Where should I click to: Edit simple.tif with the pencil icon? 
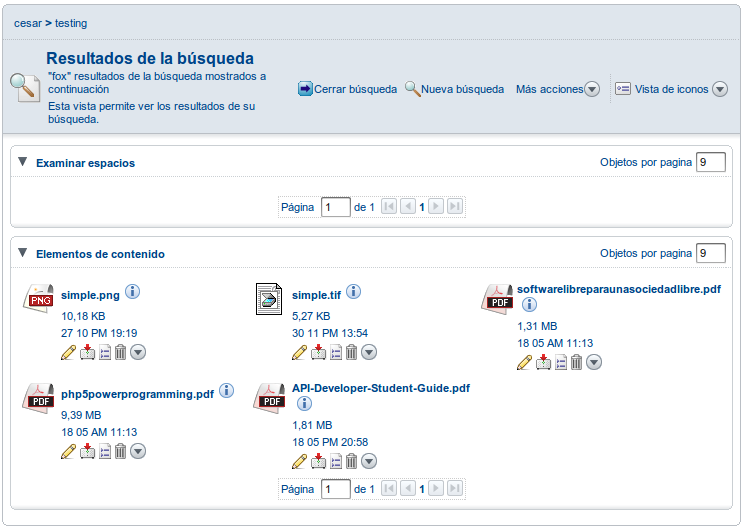[x=299, y=352]
